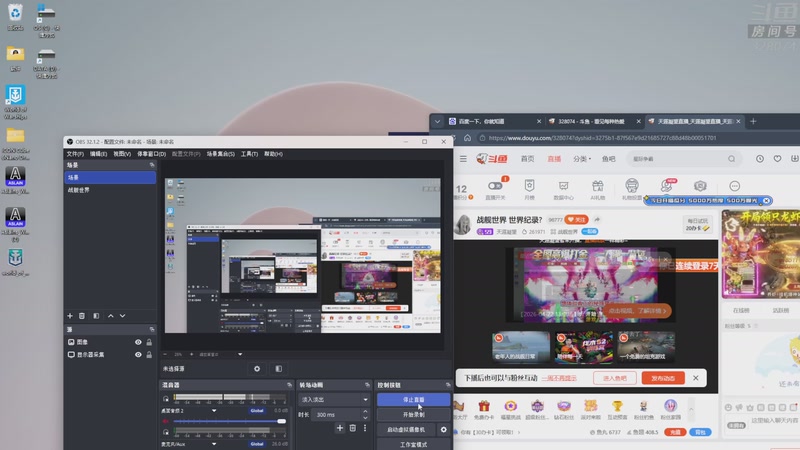Share the stream with arrow icon
The image size is (800, 450).
[596, 219]
